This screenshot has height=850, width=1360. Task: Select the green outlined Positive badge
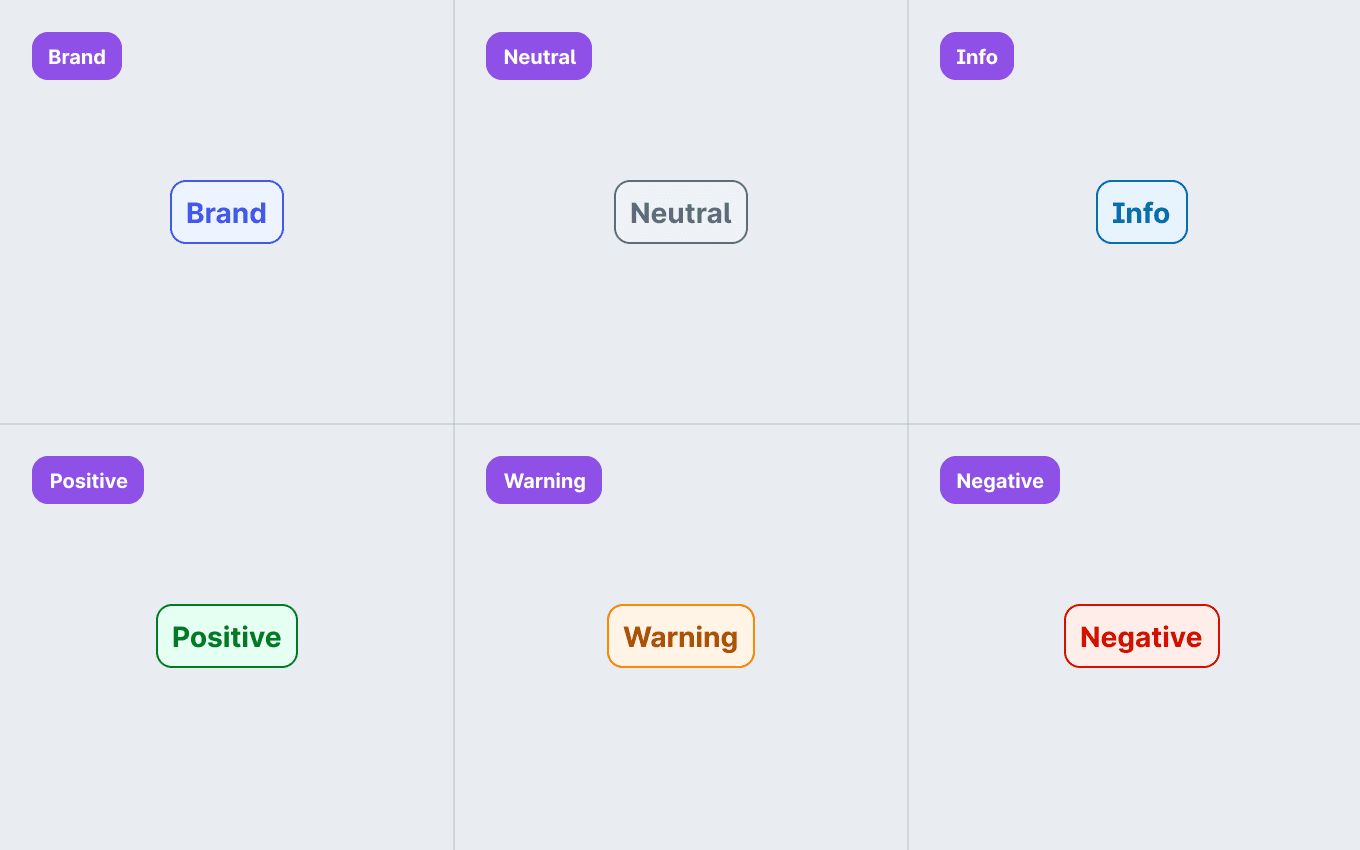tap(227, 636)
